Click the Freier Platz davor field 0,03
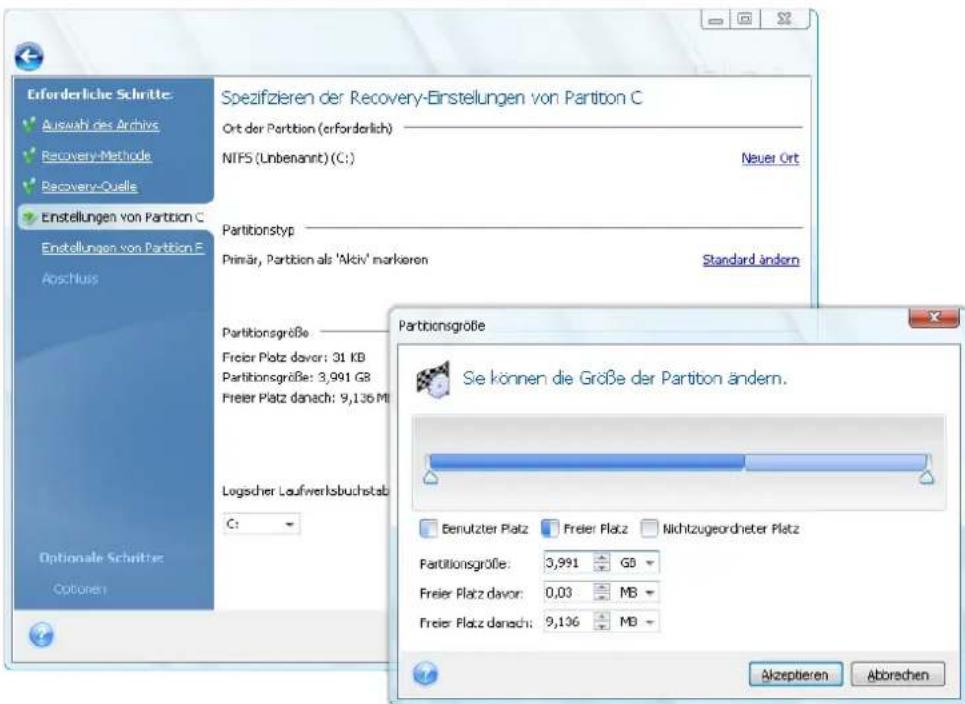Screen dimensions: 965x704 [x=568, y=593]
